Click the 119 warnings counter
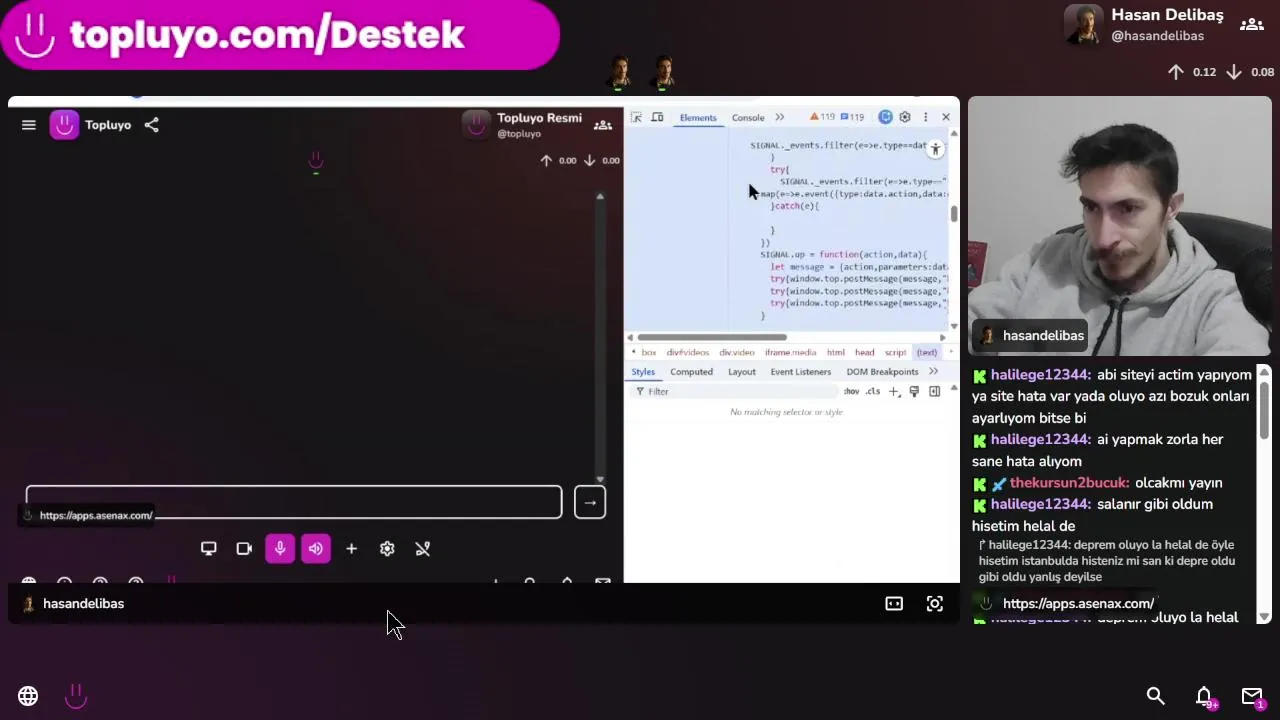This screenshot has width=1280, height=720. [821, 117]
